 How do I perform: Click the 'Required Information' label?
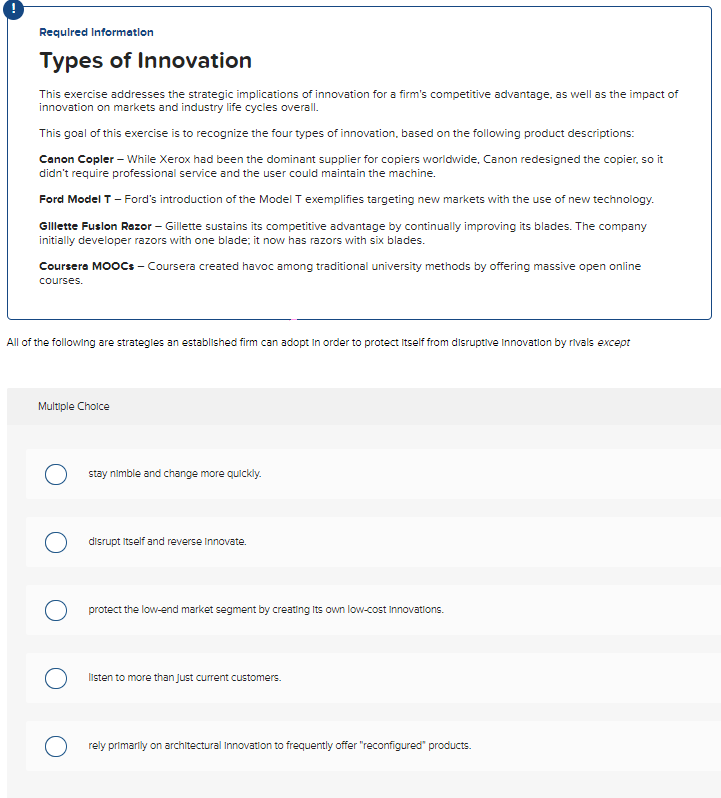point(96,33)
